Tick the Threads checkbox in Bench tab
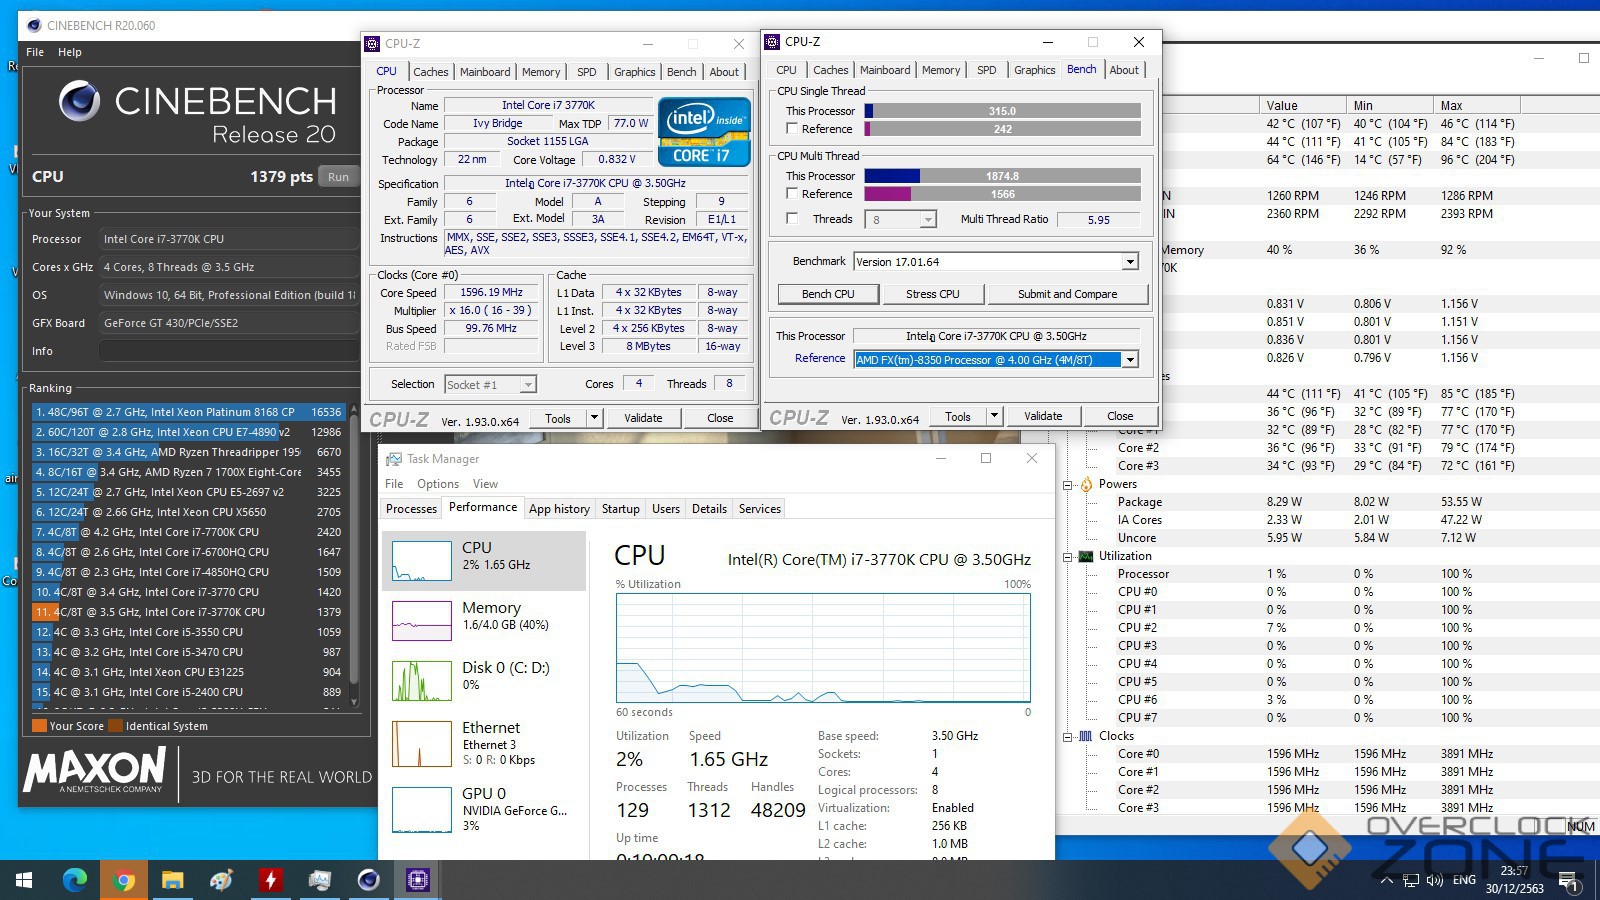 (x=792, y=219)
